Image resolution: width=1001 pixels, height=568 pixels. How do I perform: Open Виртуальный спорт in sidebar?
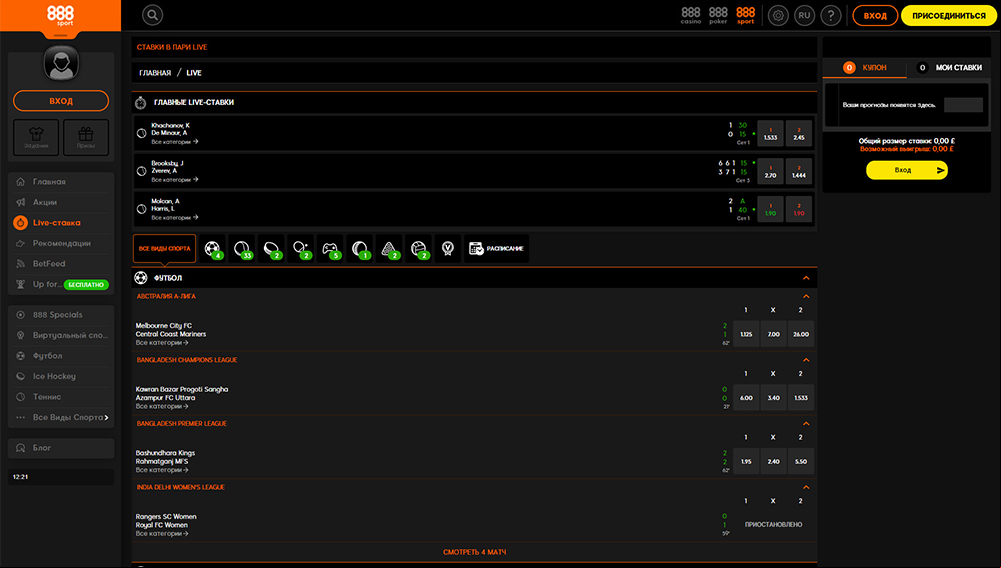point(61,335)
